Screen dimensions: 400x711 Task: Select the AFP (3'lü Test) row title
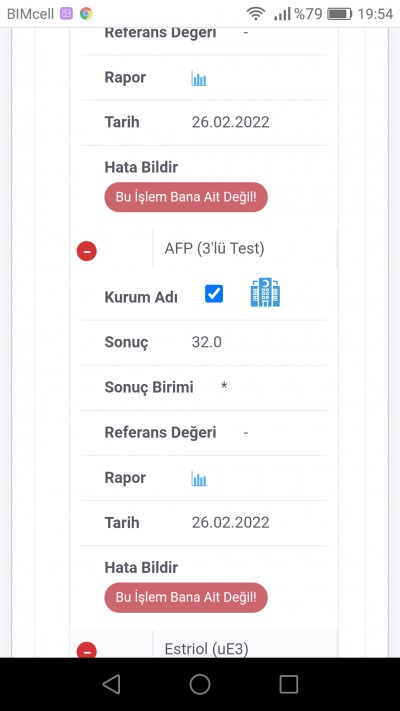coord(215,248)
